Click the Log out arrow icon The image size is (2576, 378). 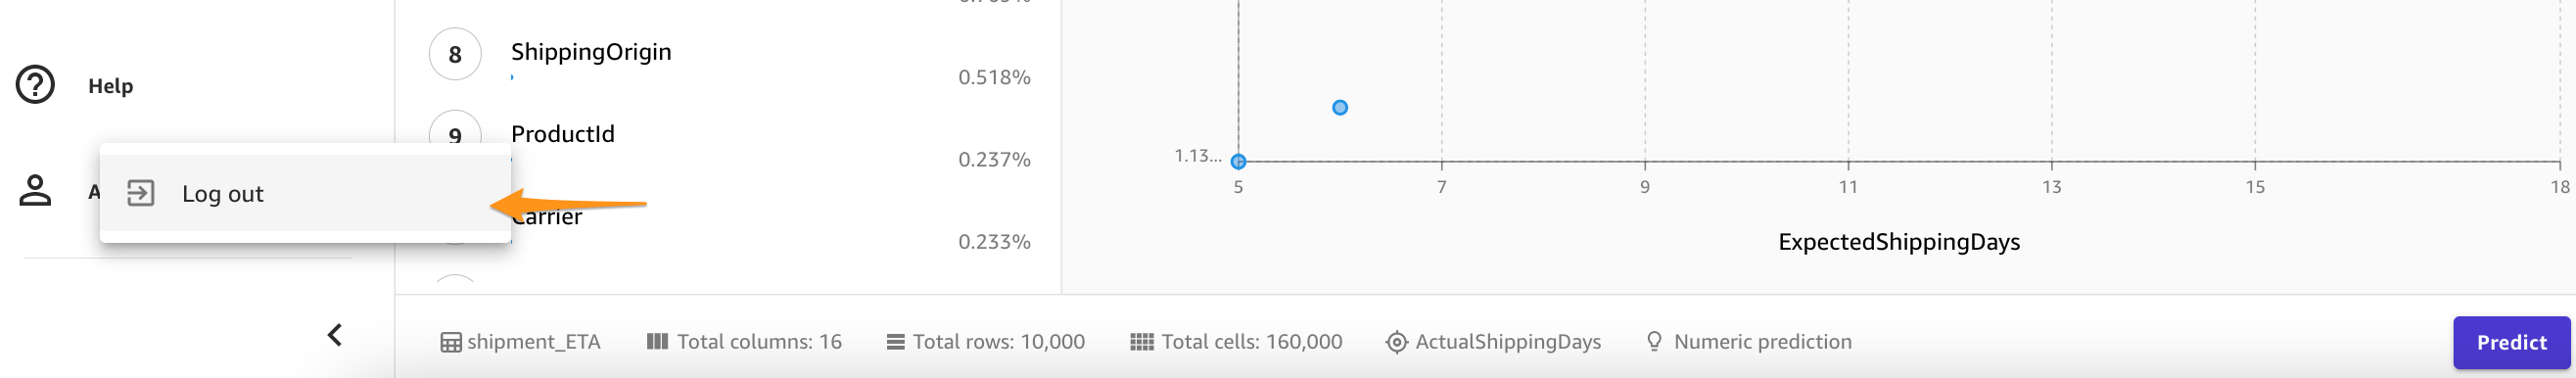[x=141, y=193]
